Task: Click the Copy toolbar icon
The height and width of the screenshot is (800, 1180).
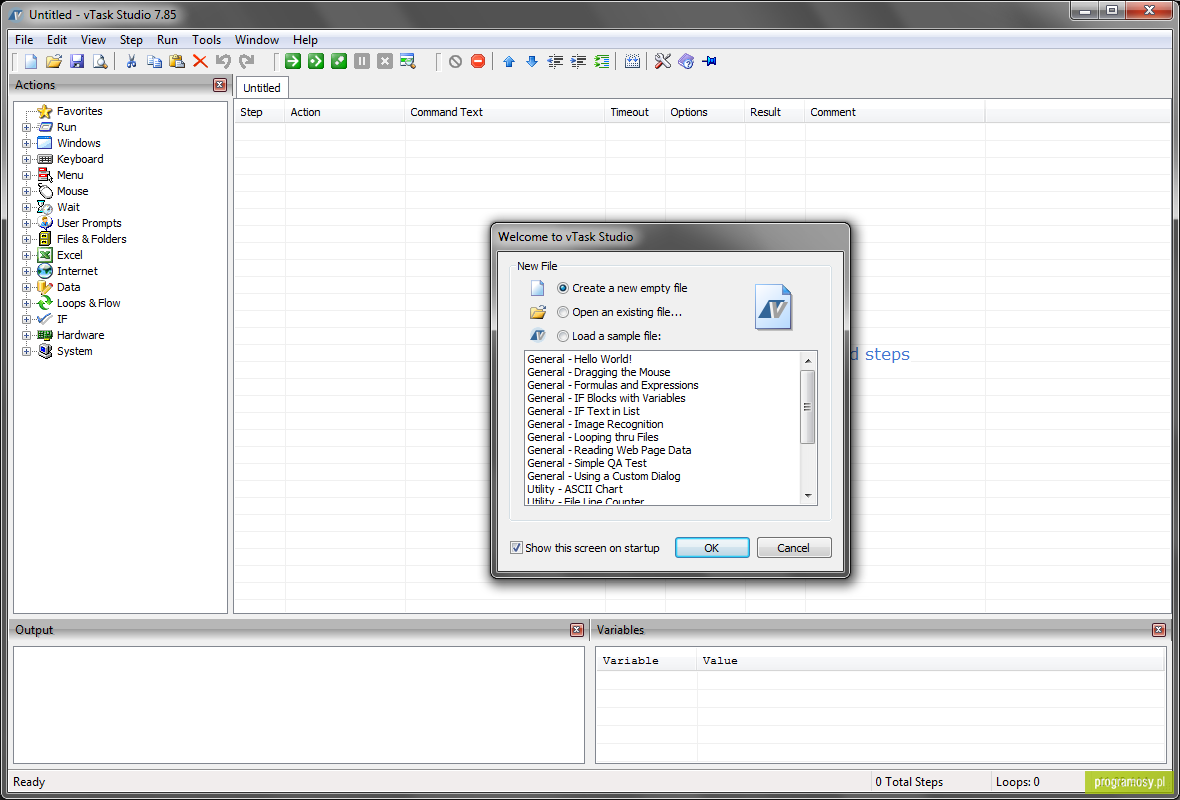Action: click(154, 62)
